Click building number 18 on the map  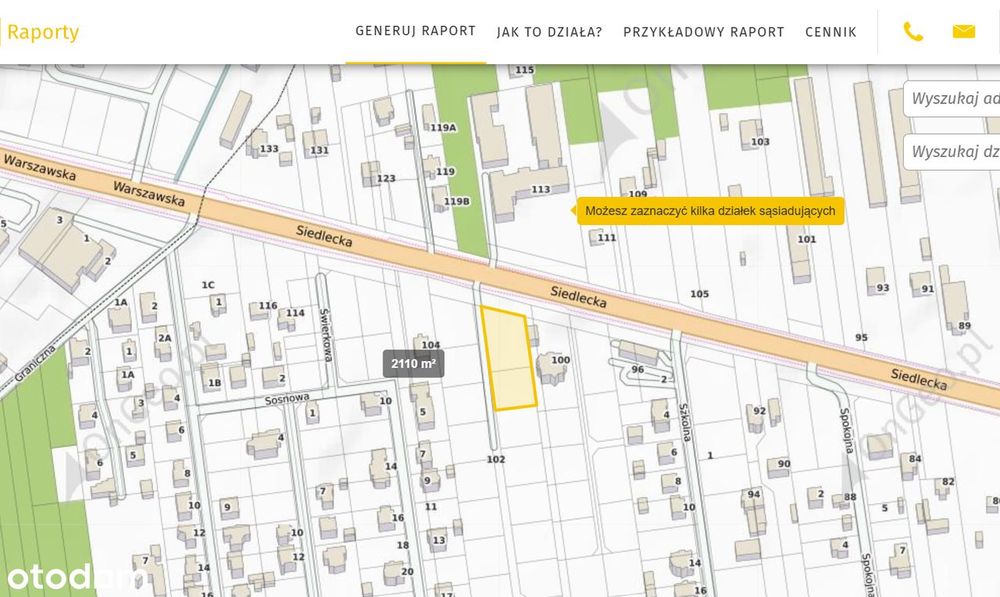tap(402, 545)
